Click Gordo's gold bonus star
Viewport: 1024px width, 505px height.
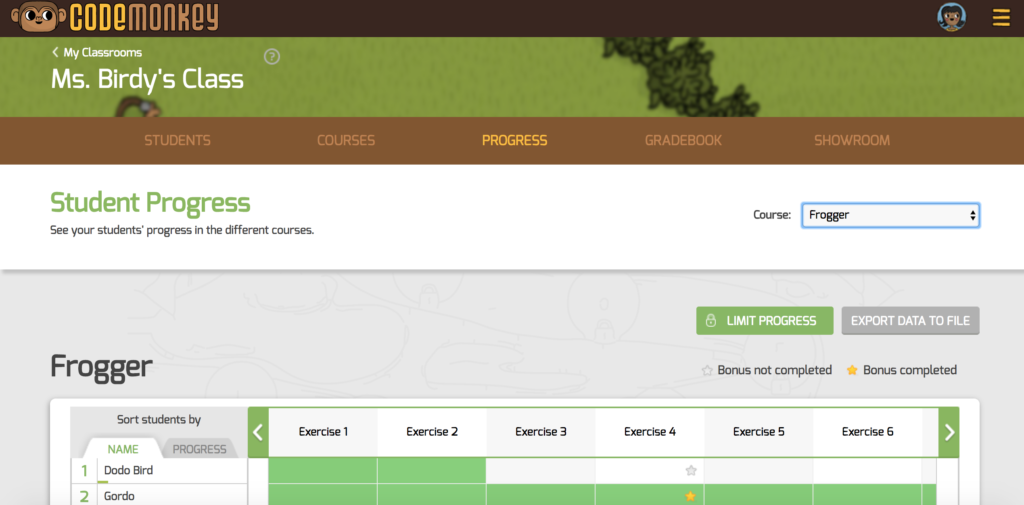click(x=690, y=496)
